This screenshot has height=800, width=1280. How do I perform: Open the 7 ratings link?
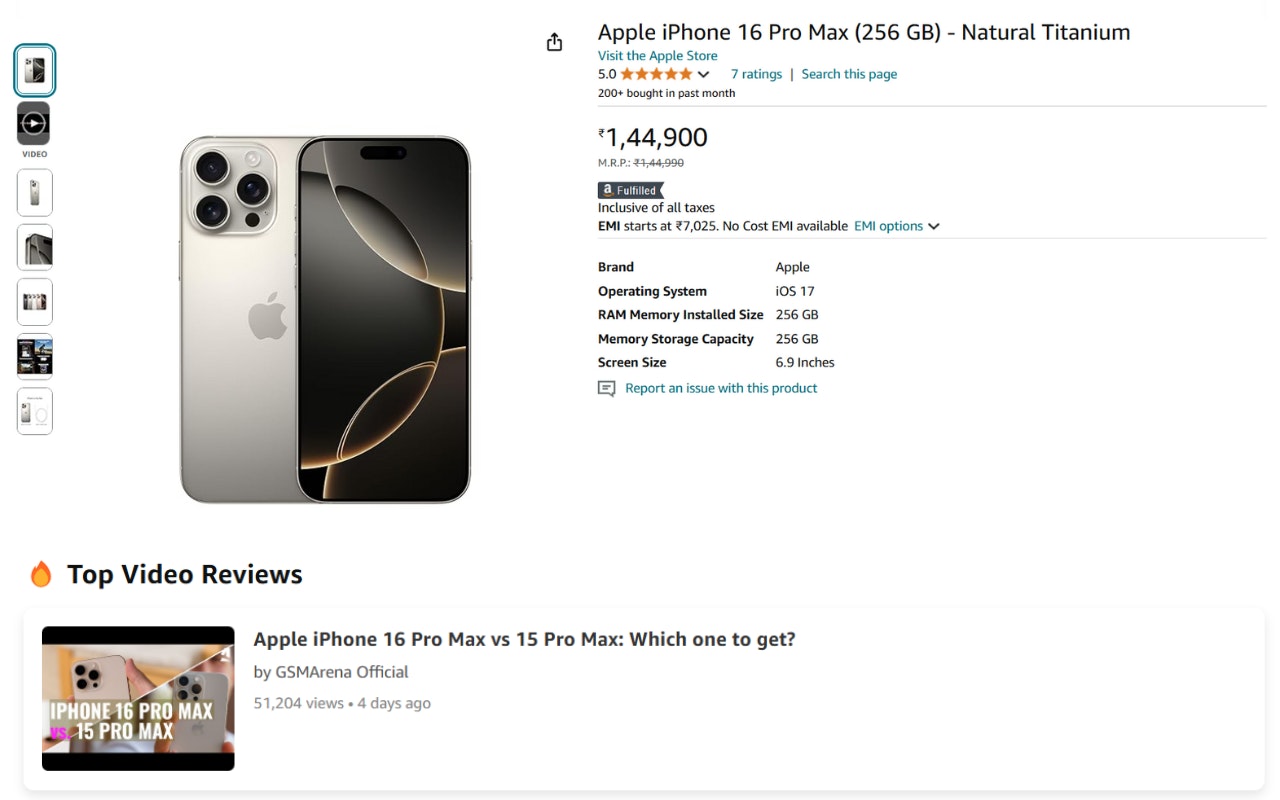point(756,74)
